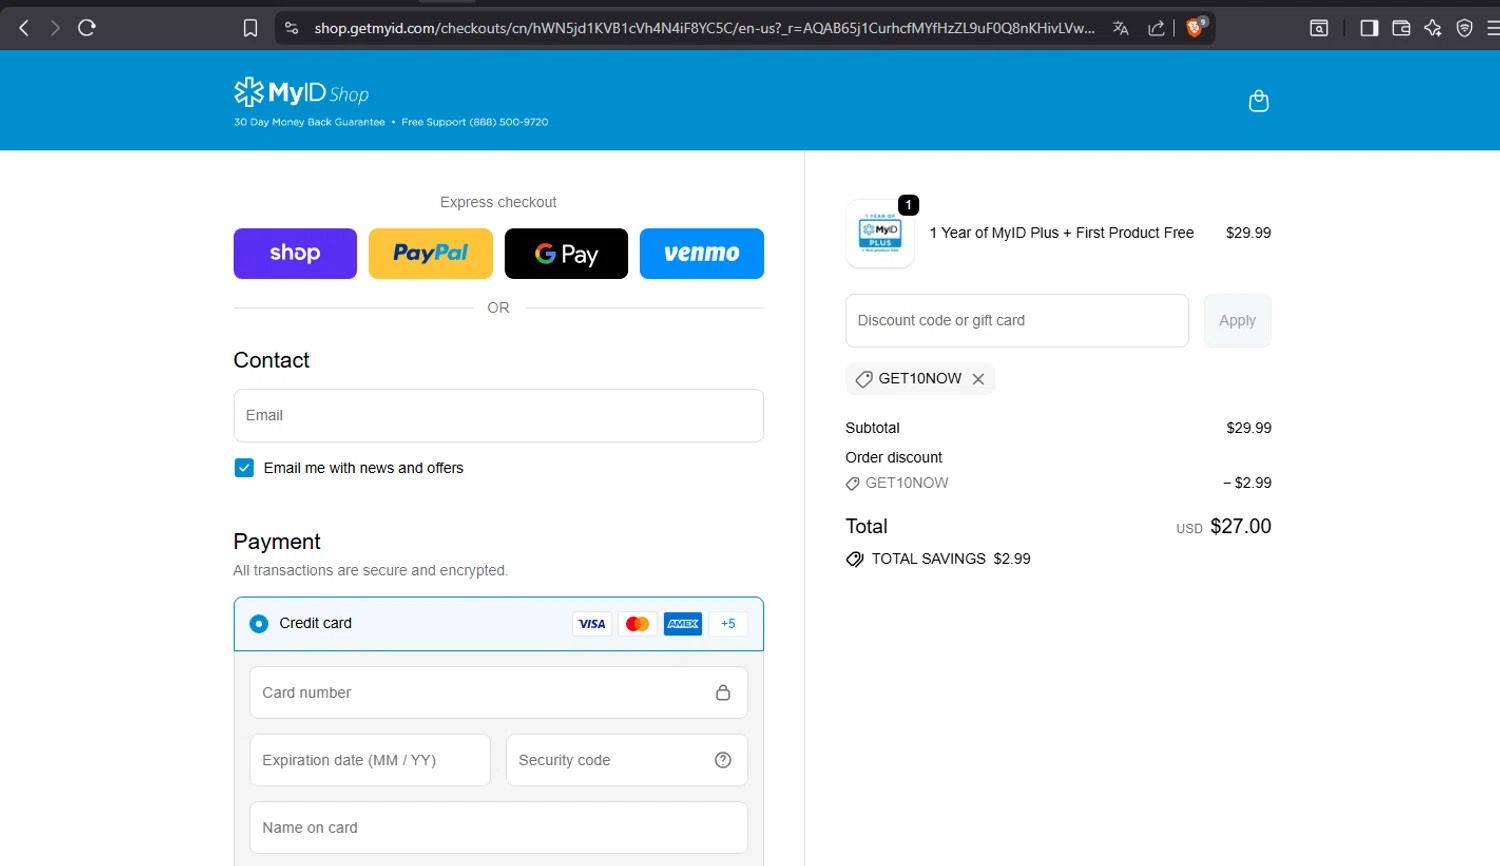This screenshot has height=866, width=1500.
Task: Open the shopping cart bag icon
Action: tap(1259, 100)
